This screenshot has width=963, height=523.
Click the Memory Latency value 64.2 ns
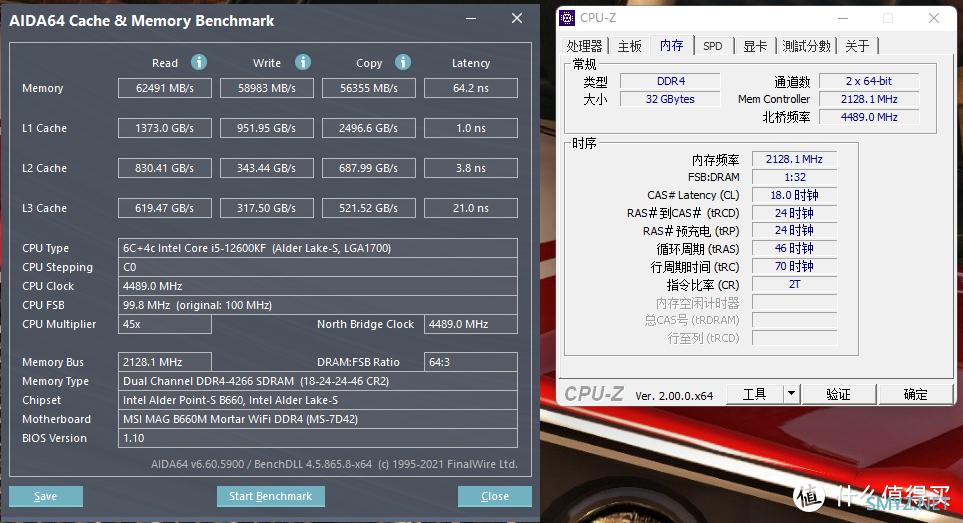click(470, 88)
